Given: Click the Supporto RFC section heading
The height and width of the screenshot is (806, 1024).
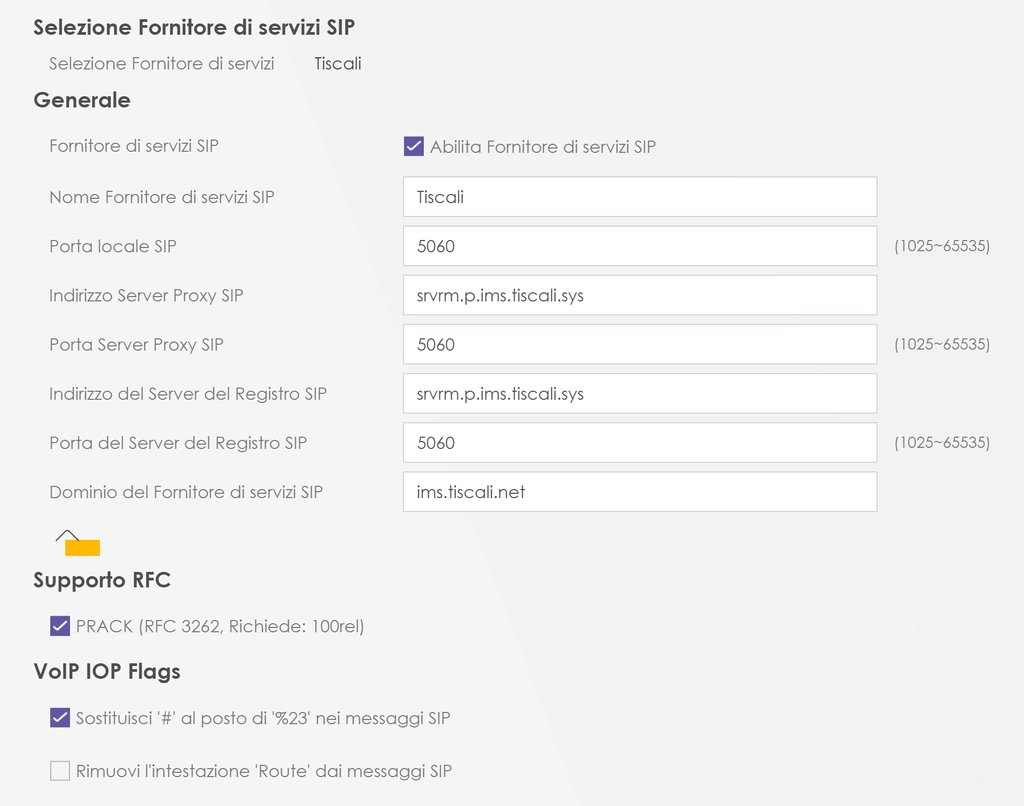Looking at the screenshot, I should point(102,581).
